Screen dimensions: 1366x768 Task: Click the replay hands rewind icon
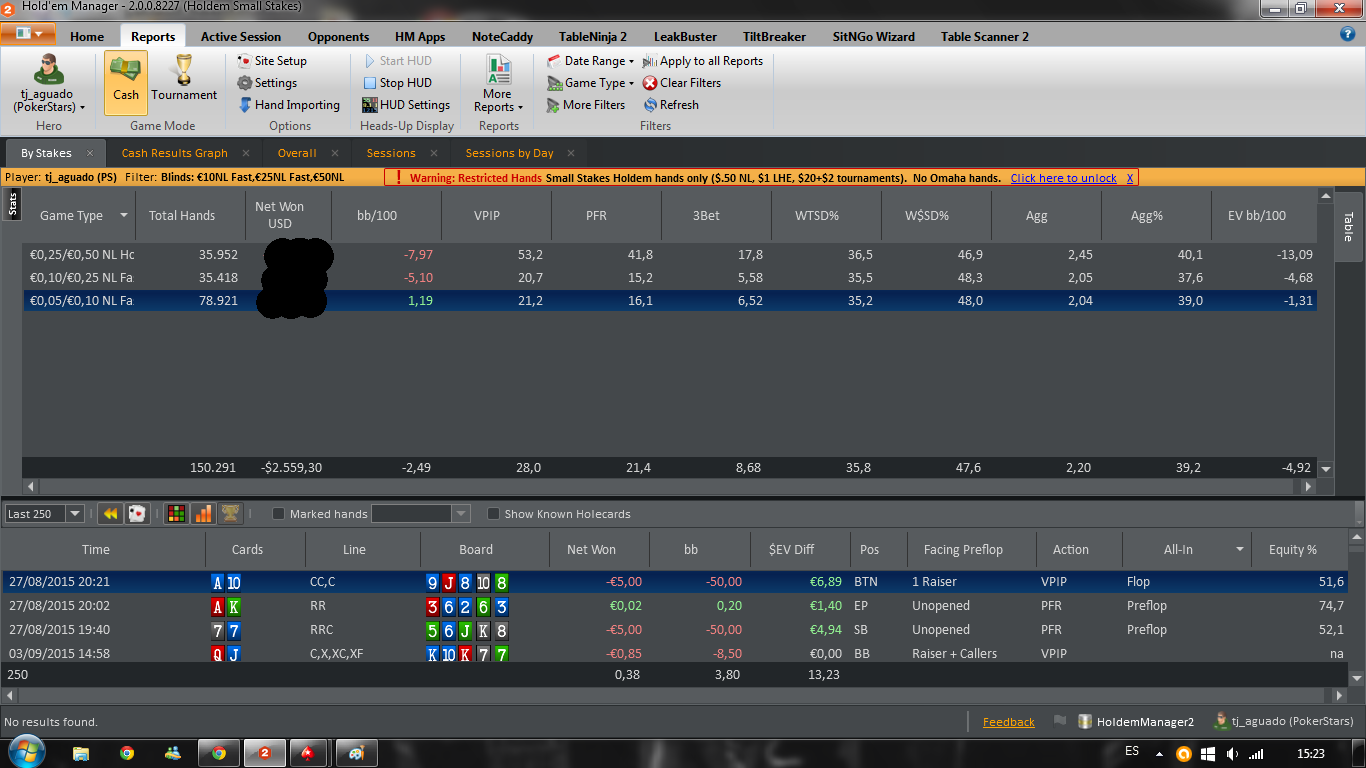coord(111,514)
